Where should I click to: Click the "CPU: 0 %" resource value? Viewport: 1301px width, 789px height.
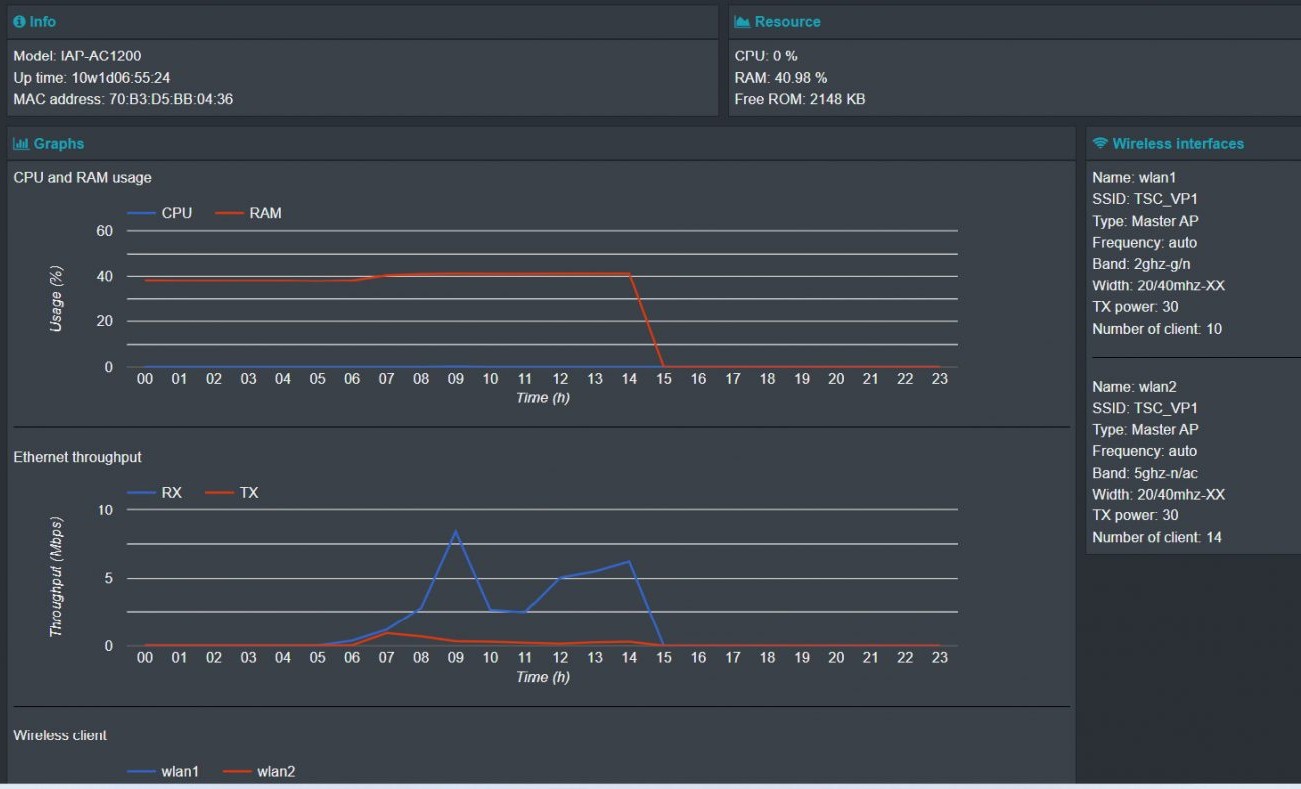pyautogui.click(x=766, y=56)
